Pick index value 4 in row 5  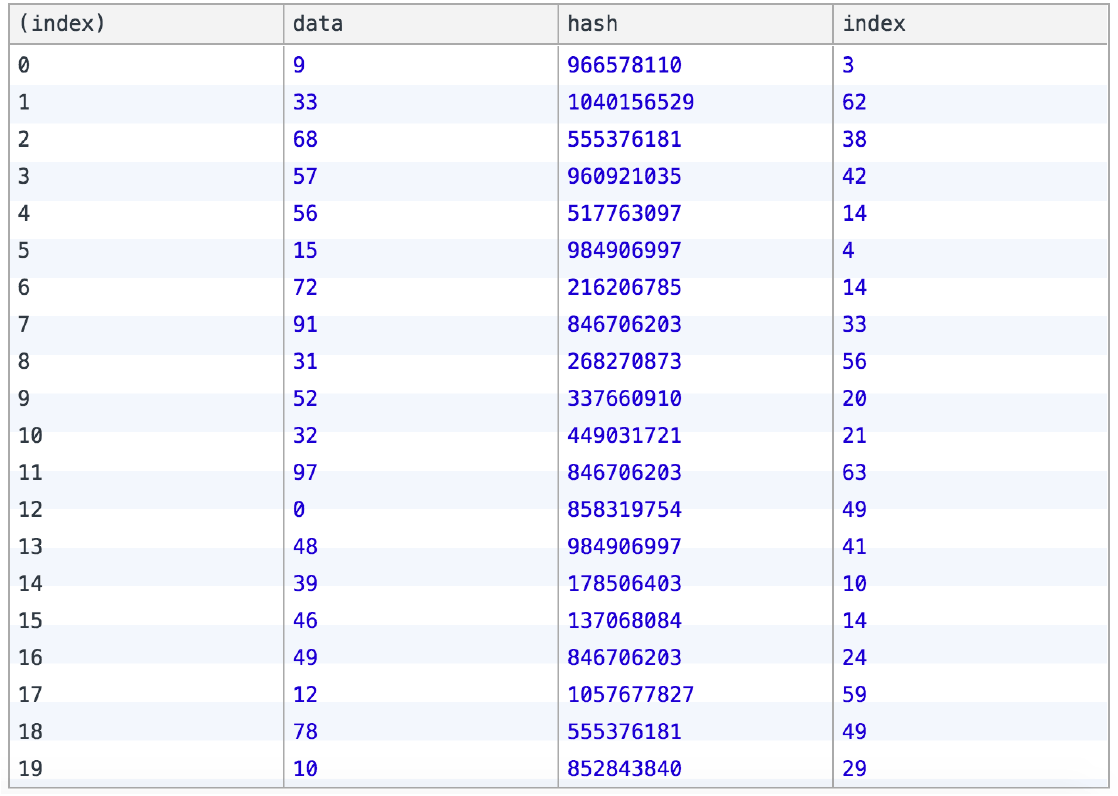click(x=848, y=251)
